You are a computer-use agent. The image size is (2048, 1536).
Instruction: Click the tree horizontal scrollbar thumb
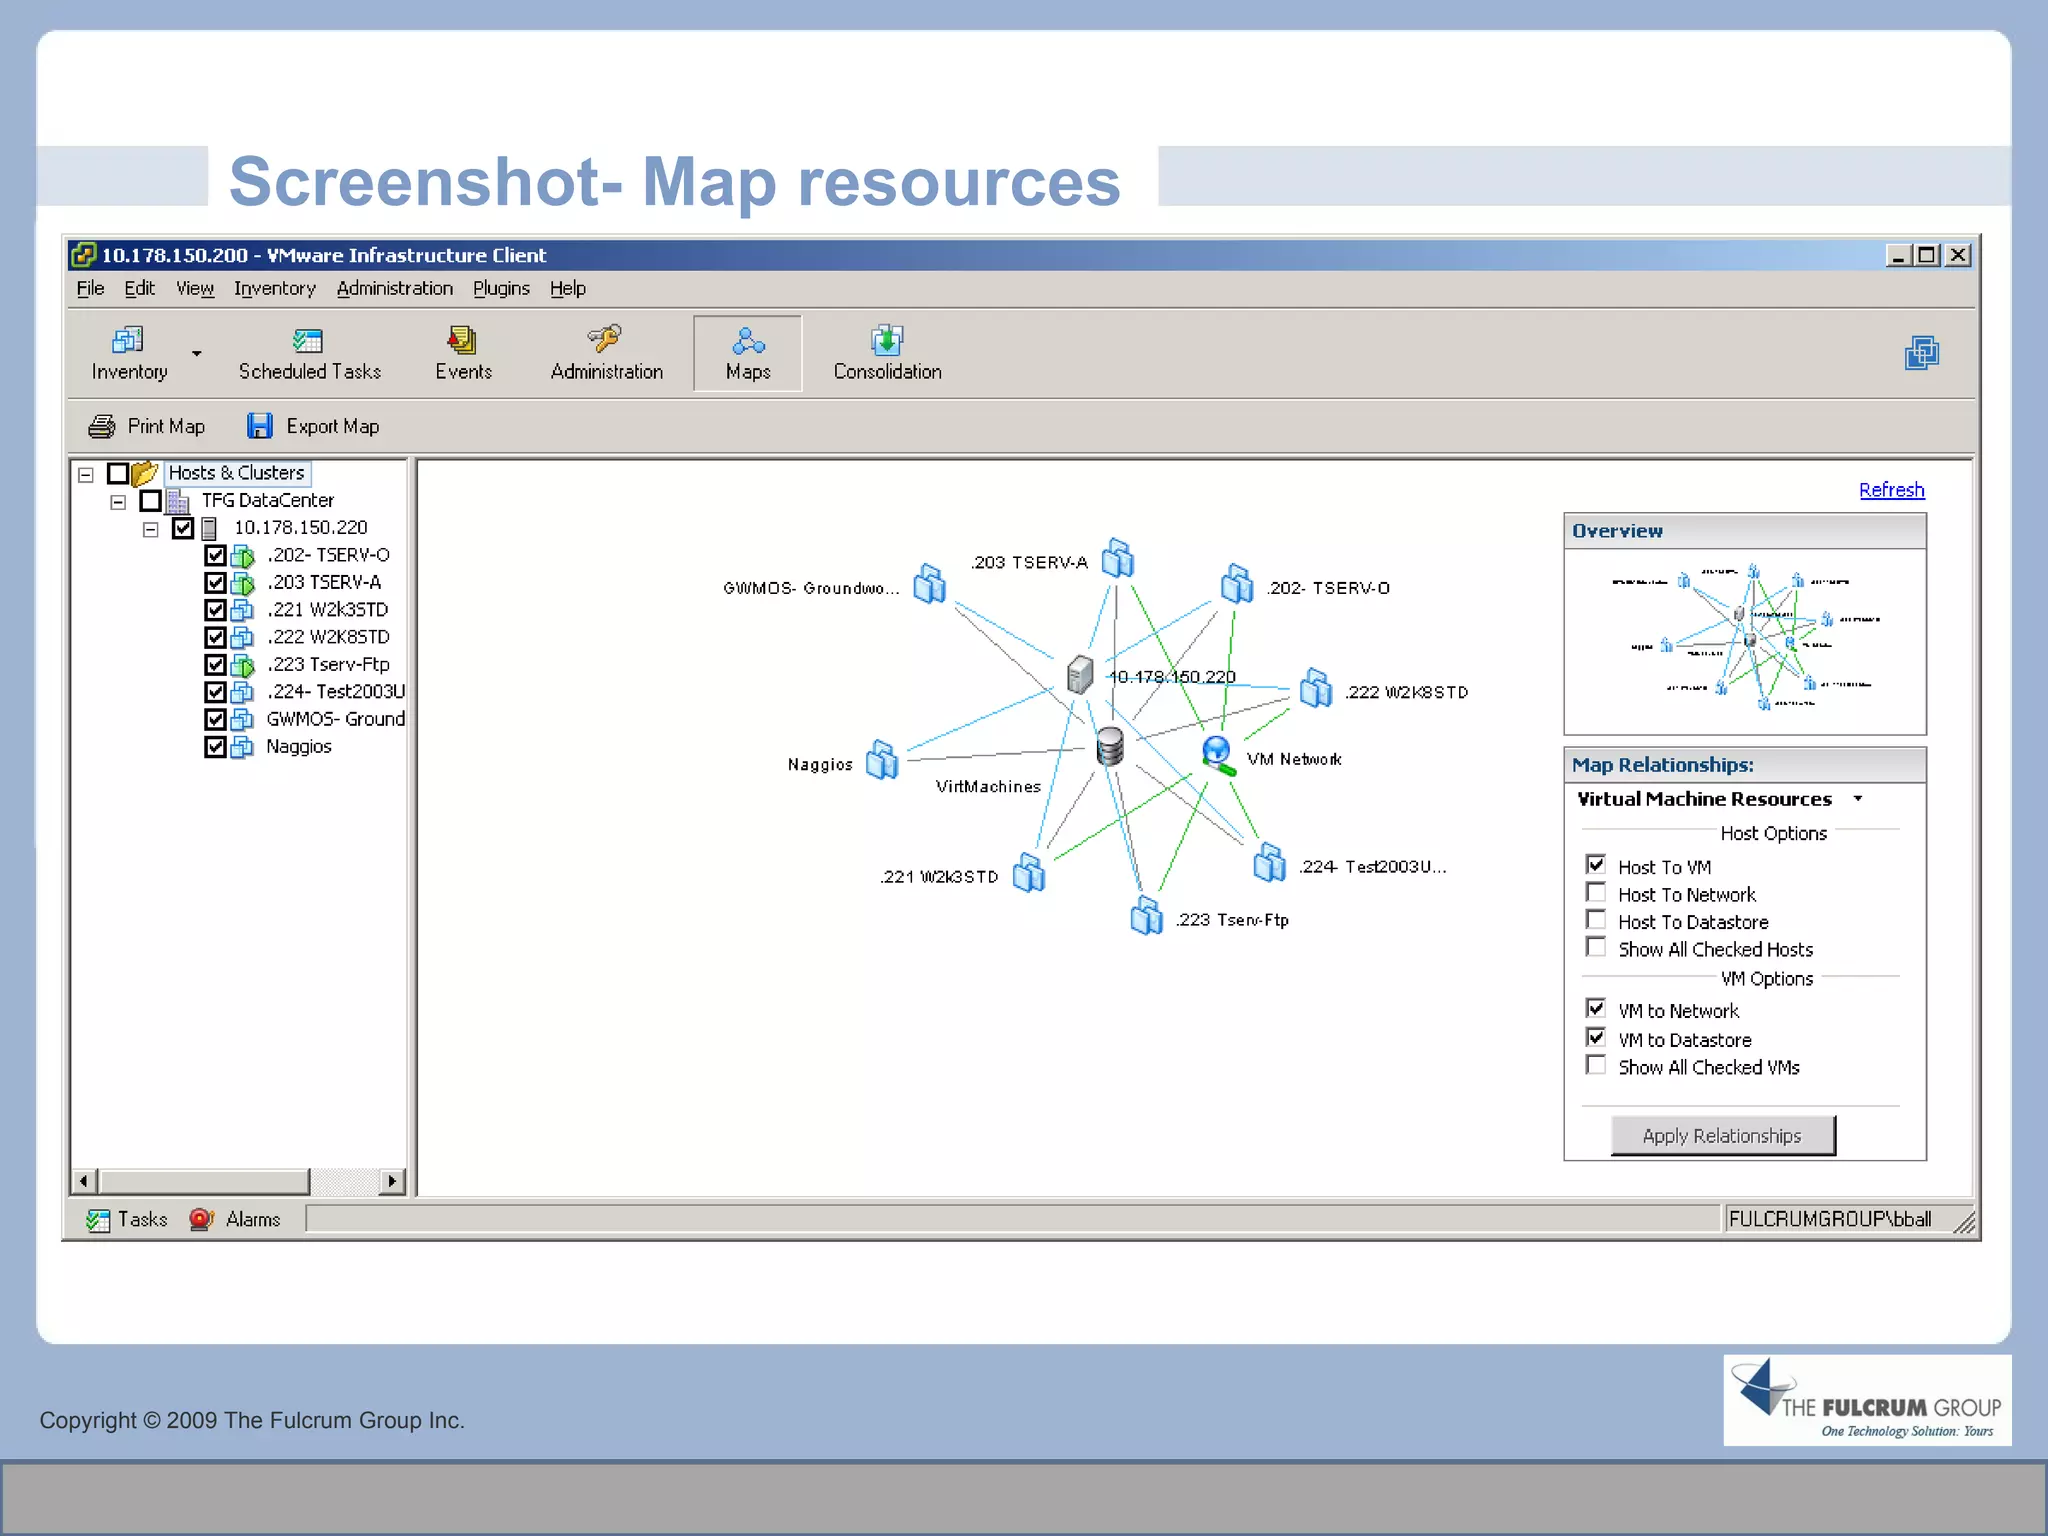204,1181
